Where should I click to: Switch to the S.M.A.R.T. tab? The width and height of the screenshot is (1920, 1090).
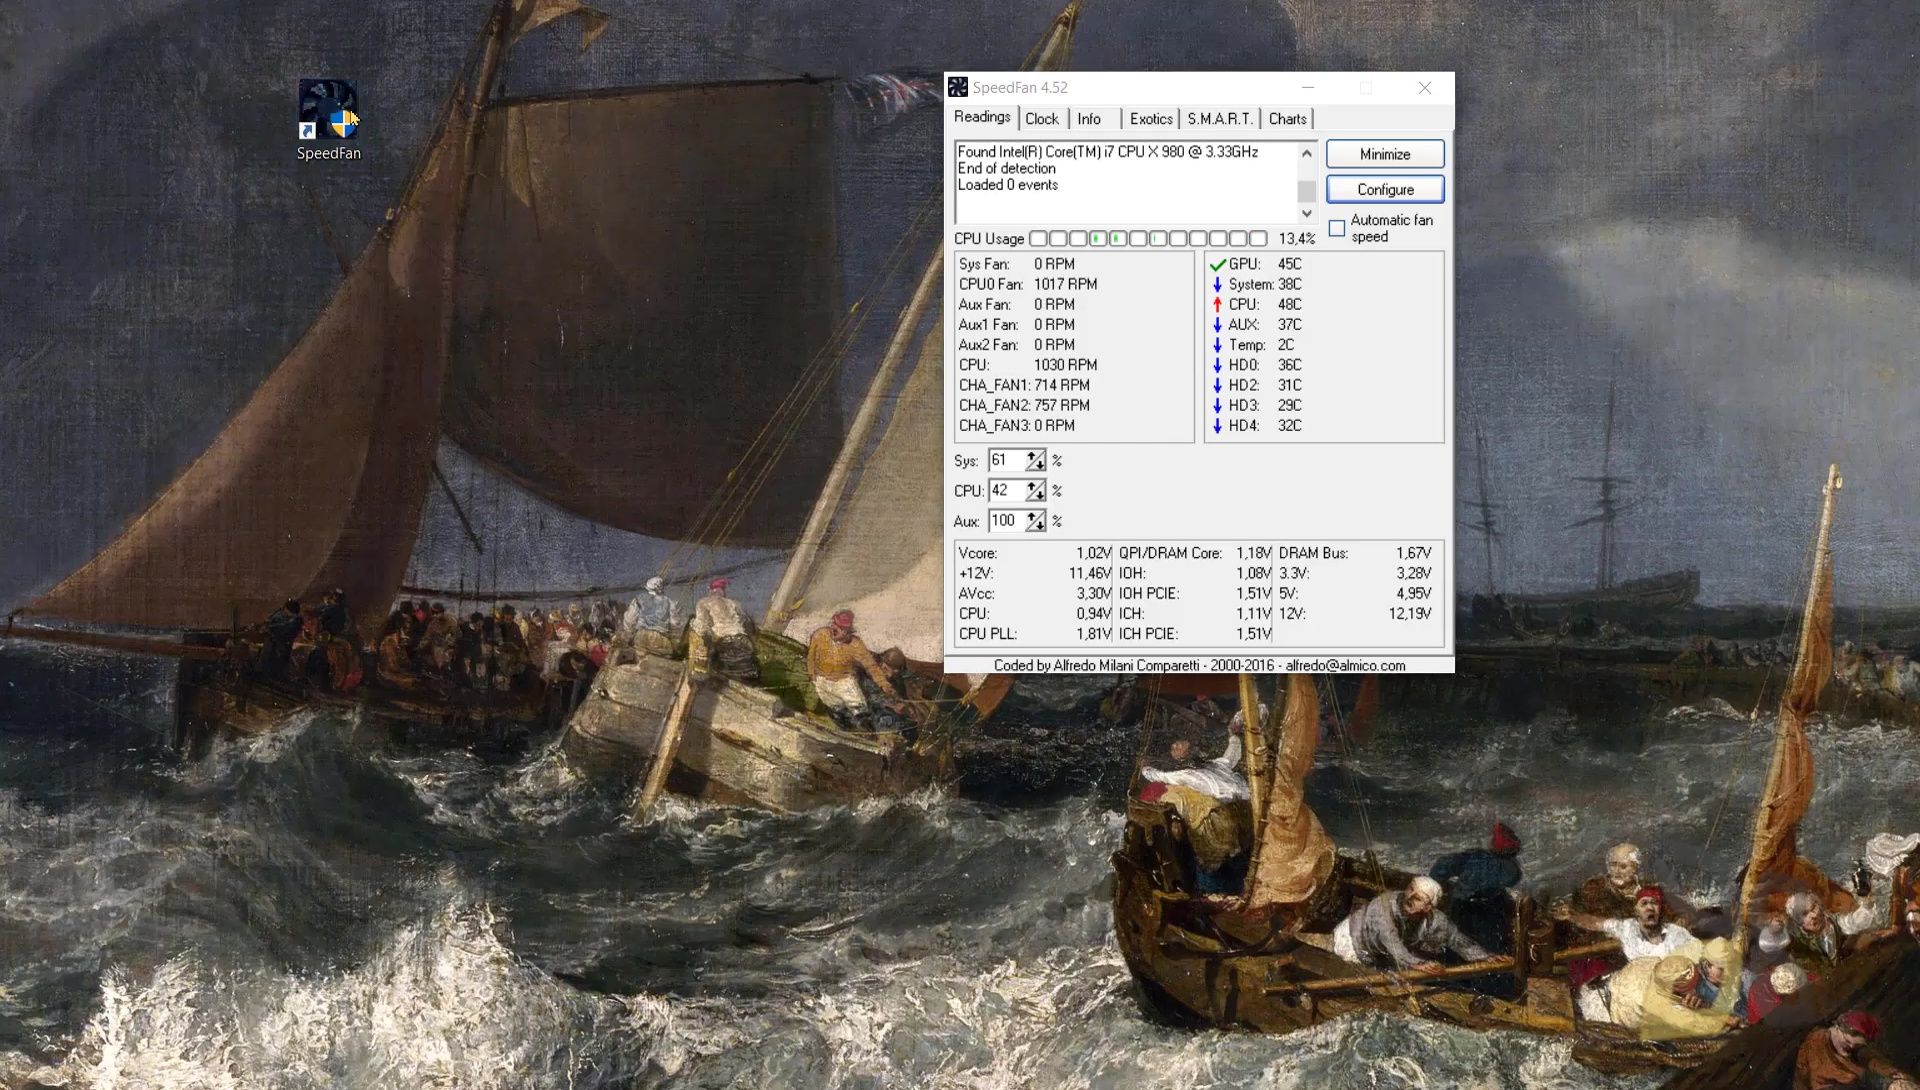[x=1220, y=119]
